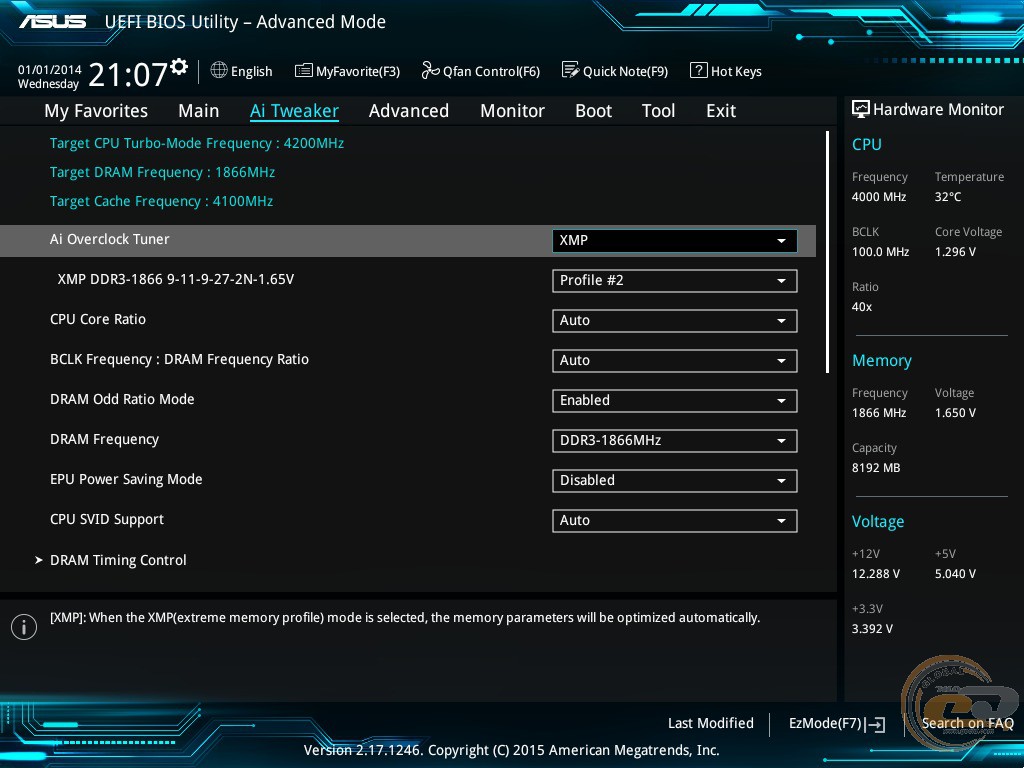Open Qfan Control fan icon
The width and height of the screenshot is (1024, 768).
coord(431,70)
